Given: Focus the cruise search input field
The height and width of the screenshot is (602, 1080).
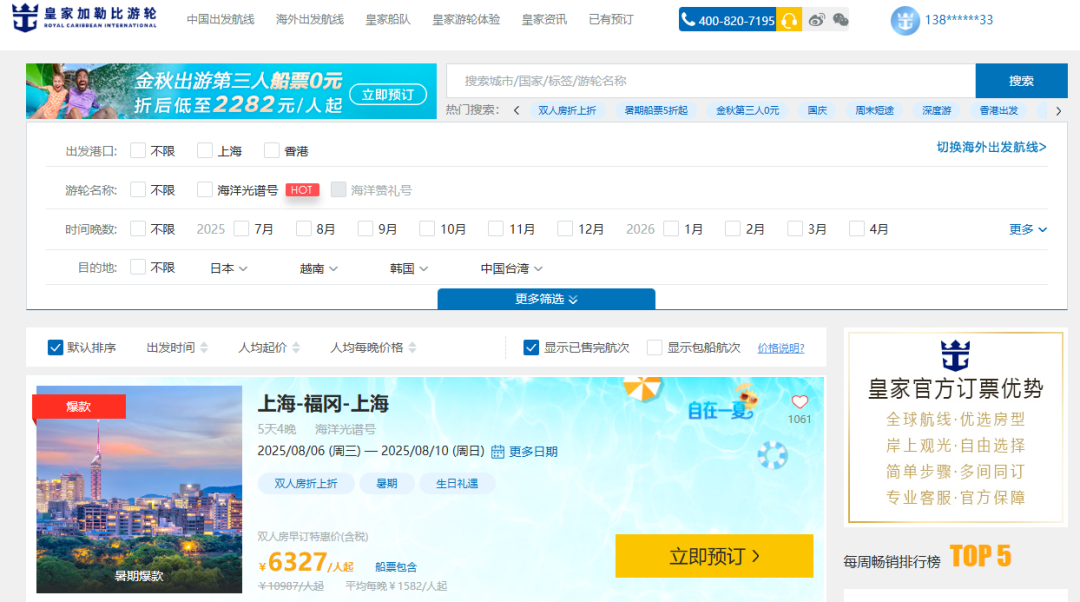Looking at the screenshot, I should pyautogui.click(x=711, y=81).
